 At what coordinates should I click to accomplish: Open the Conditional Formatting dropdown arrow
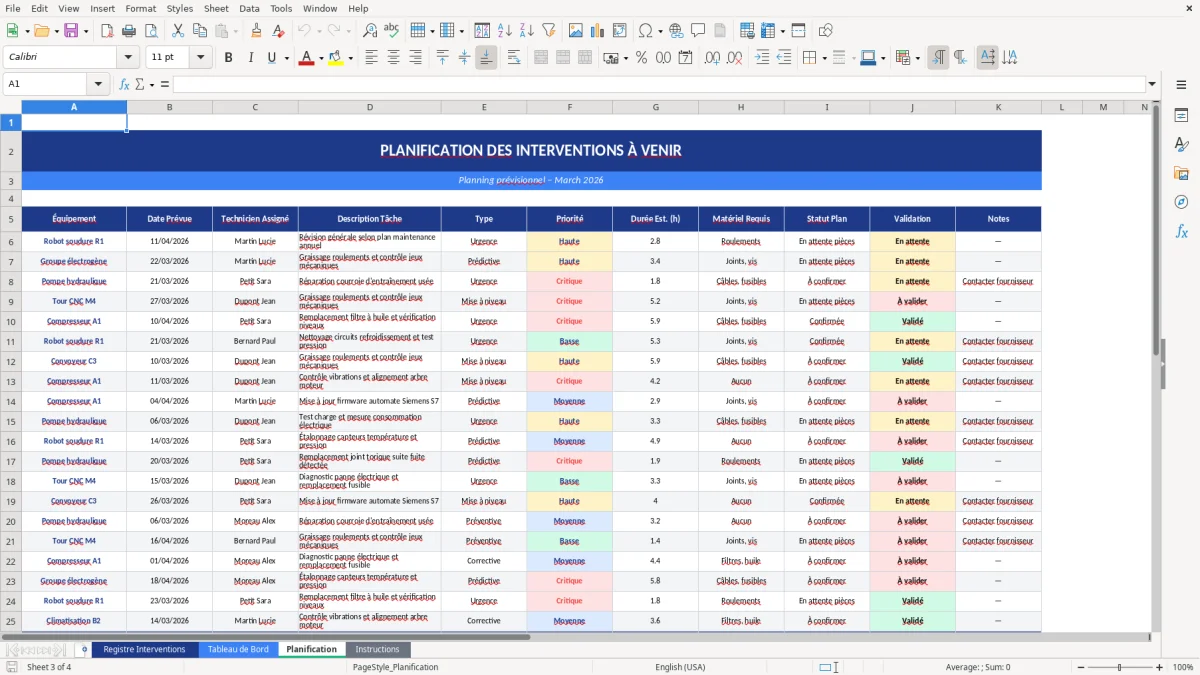[x=917, y=58]
